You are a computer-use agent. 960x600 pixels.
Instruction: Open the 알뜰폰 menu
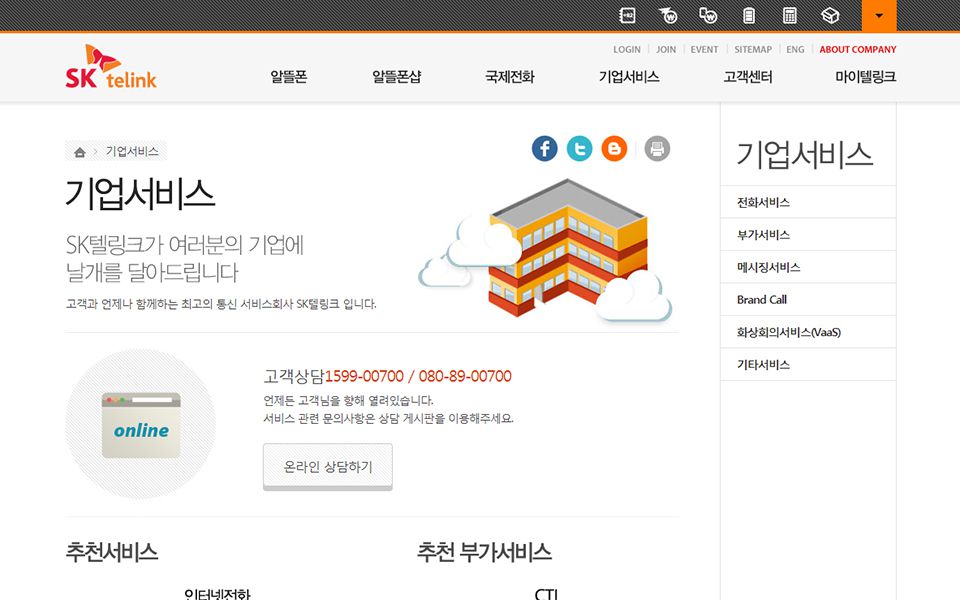289,77
